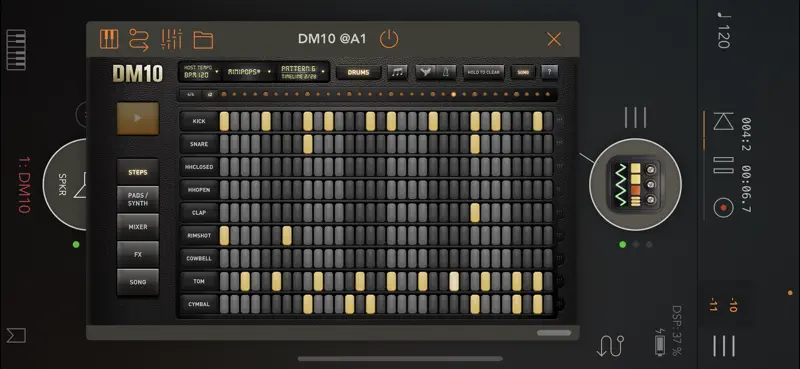The width and height of the screenshot is (800, 369).
Task: Open the MINIPOPS drum kit dropdown
Action: pos(248,72)
